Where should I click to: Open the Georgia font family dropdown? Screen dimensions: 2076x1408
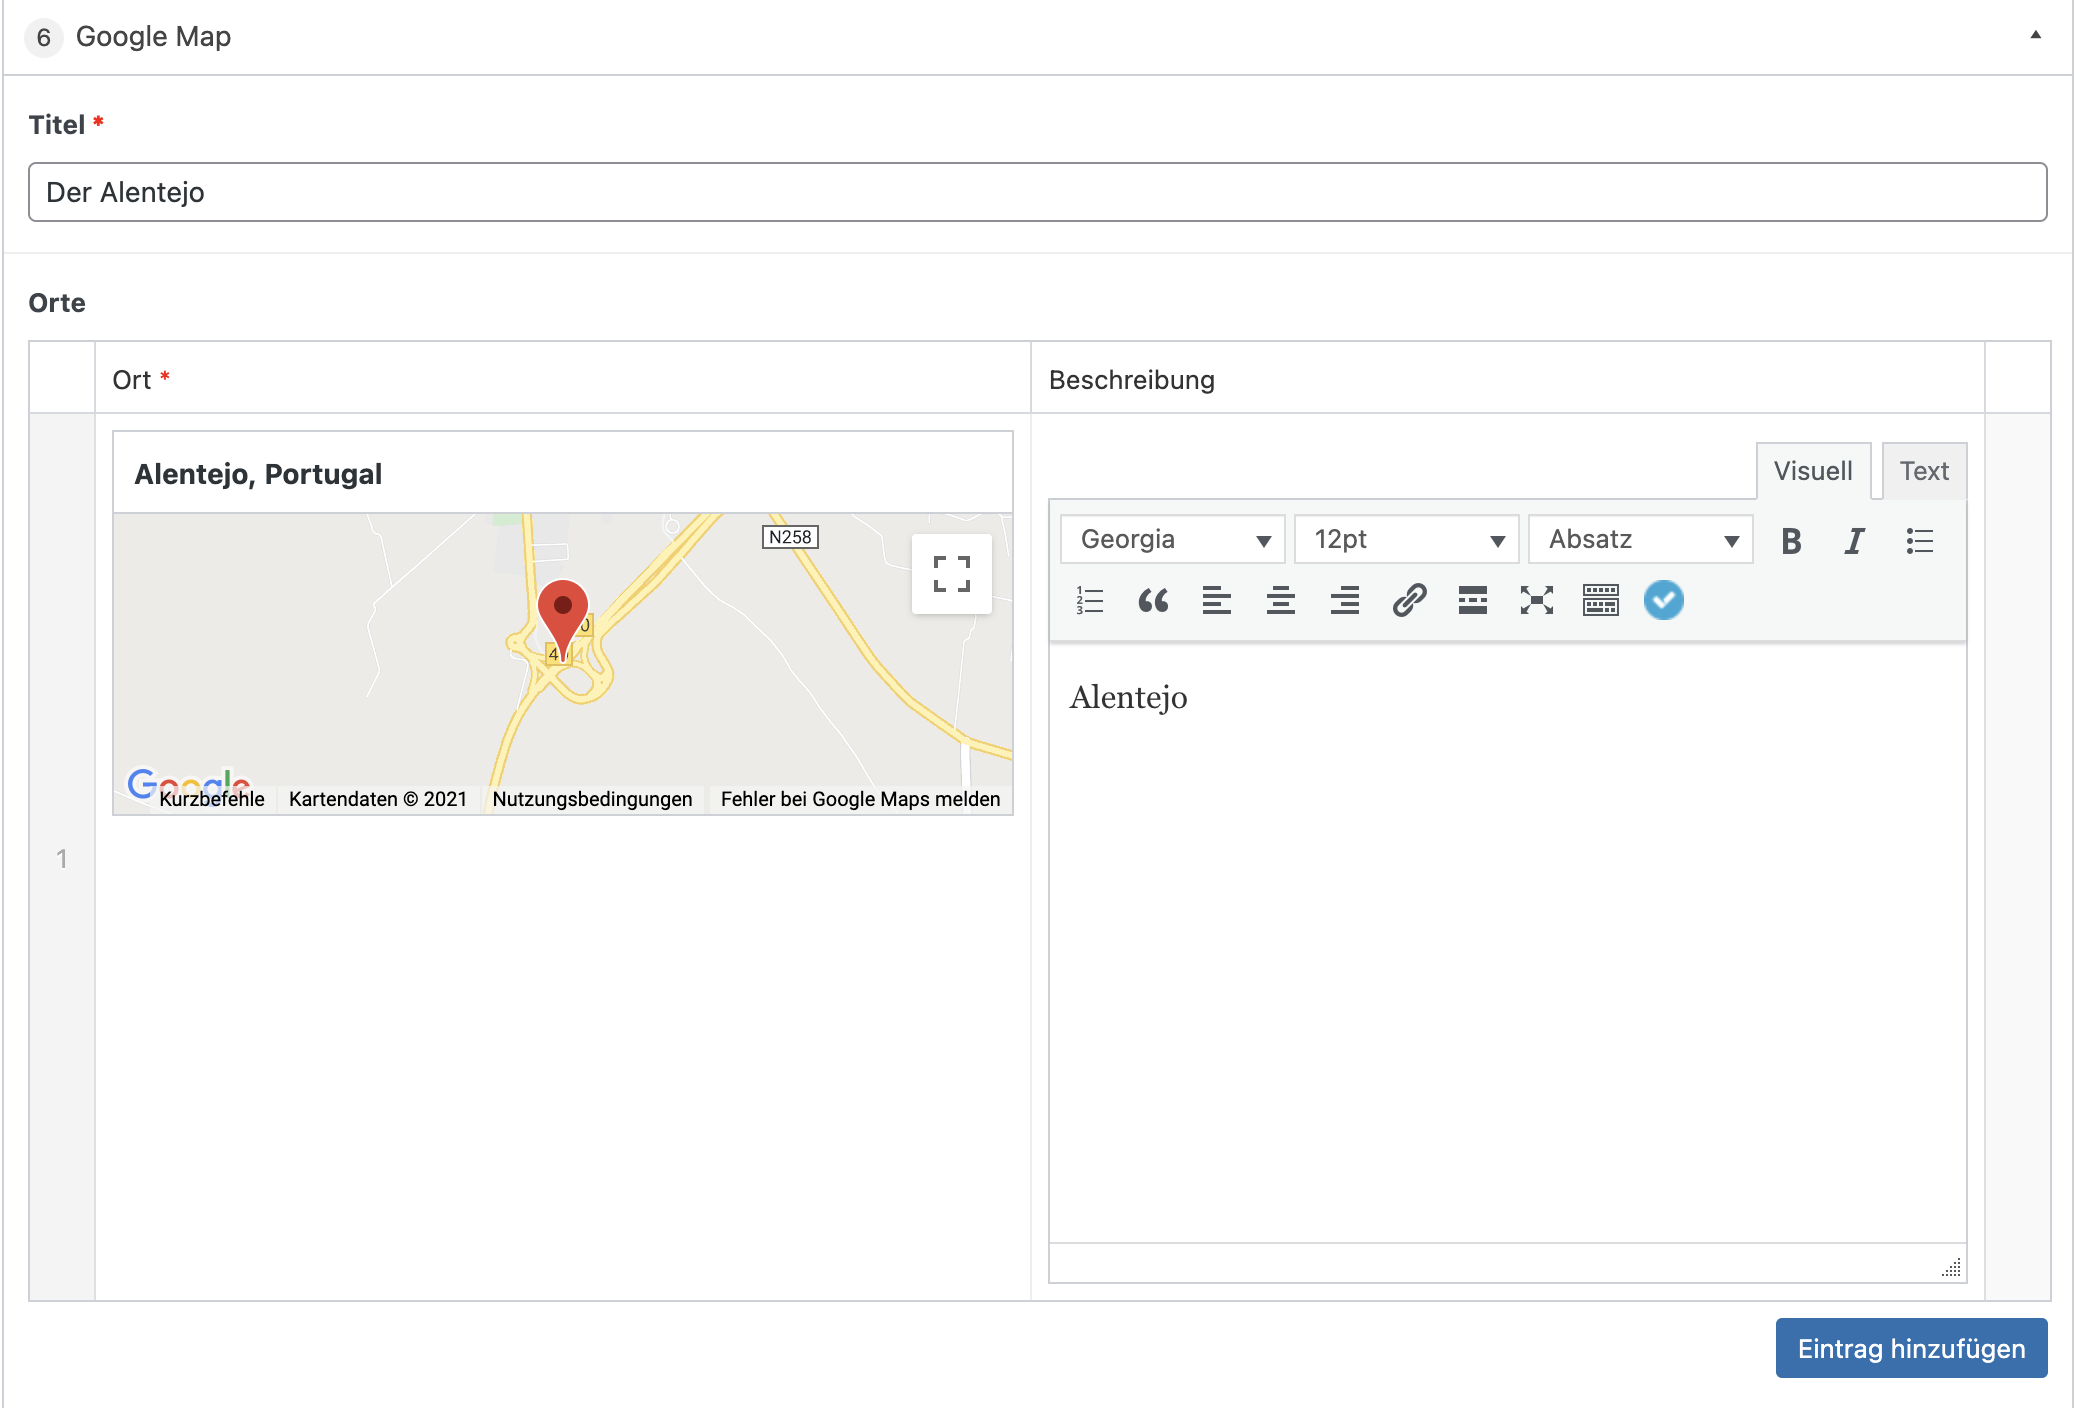(1172, 540)
